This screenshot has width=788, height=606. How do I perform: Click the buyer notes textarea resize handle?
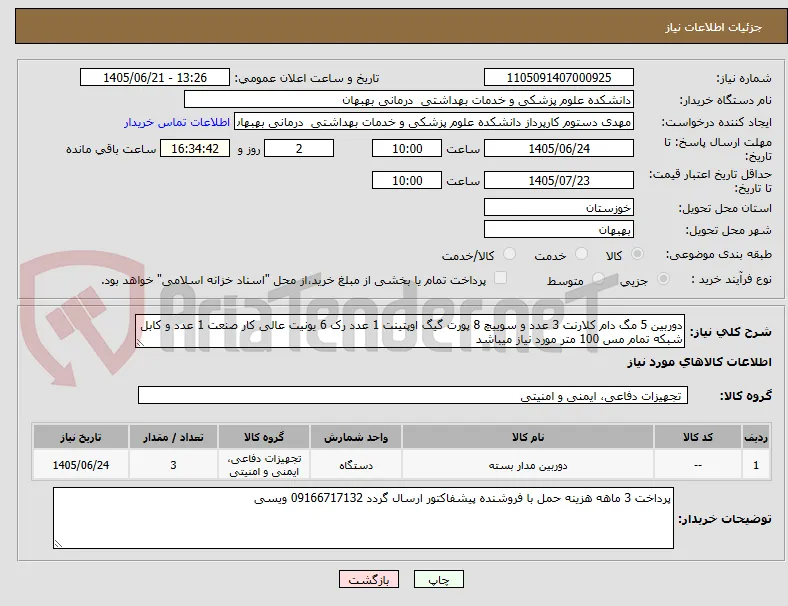(x=58, y=543)
